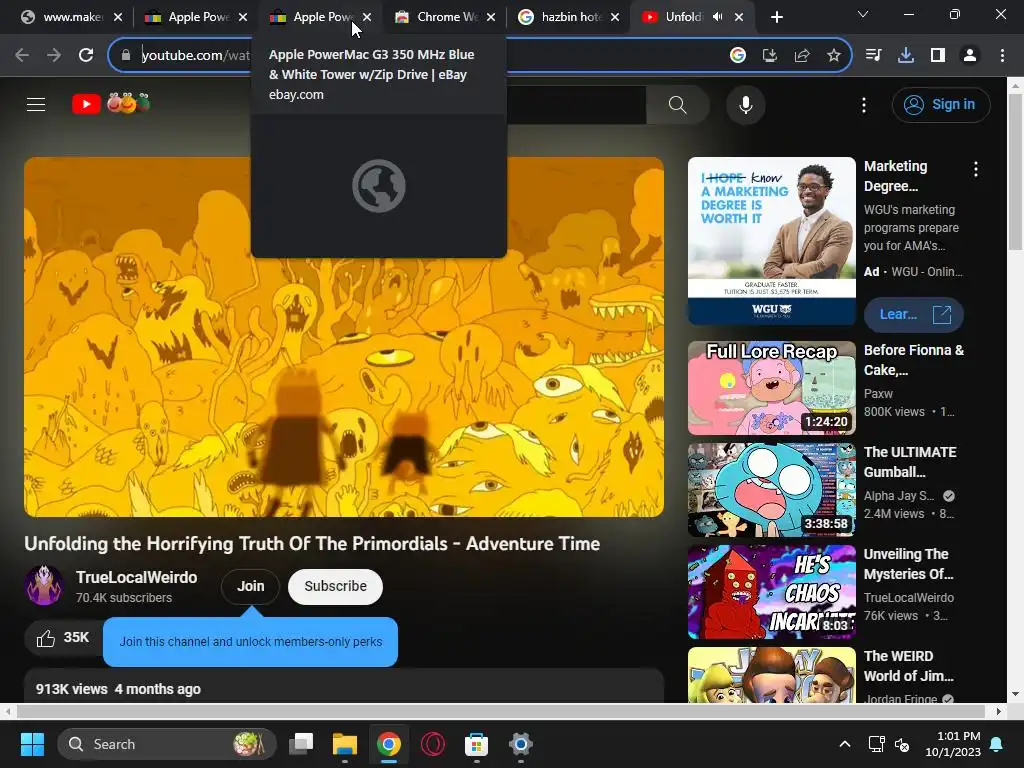Install app via address bar icon
The image size is (1024, 768).
770,56
